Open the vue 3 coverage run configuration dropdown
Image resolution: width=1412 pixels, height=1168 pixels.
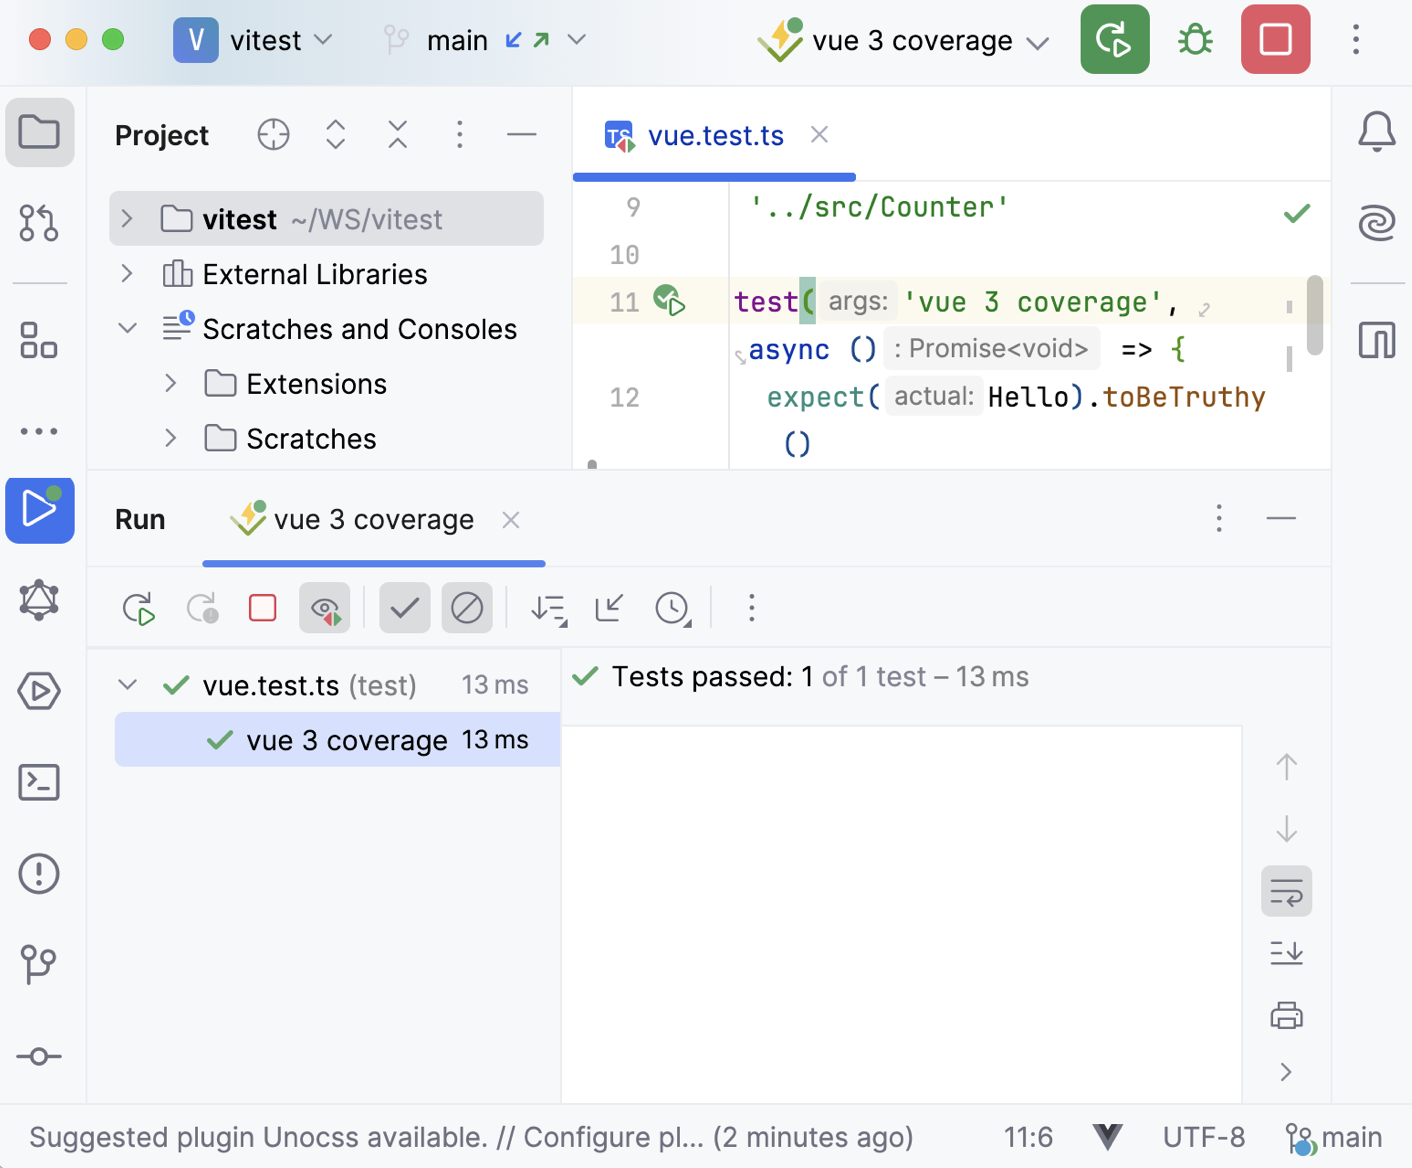click(x=1038, y=40)
